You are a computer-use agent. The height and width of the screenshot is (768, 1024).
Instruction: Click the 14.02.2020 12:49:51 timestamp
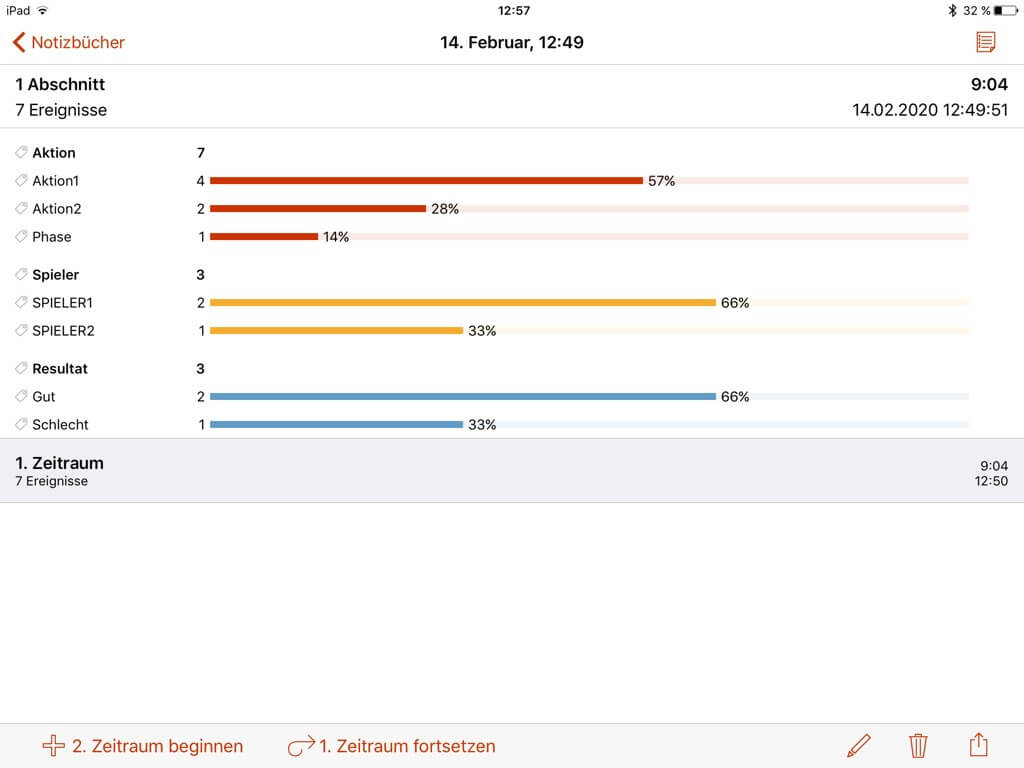point(930,110)
